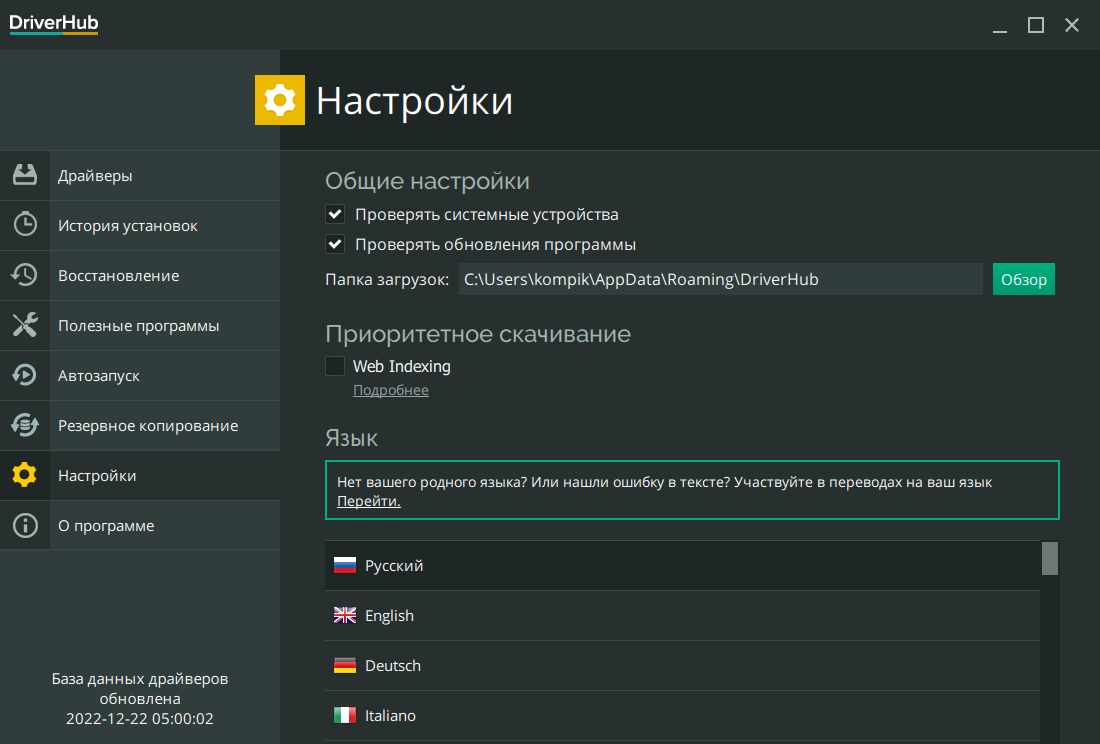Select the Настройки sidebar item

tap(140, 475)
